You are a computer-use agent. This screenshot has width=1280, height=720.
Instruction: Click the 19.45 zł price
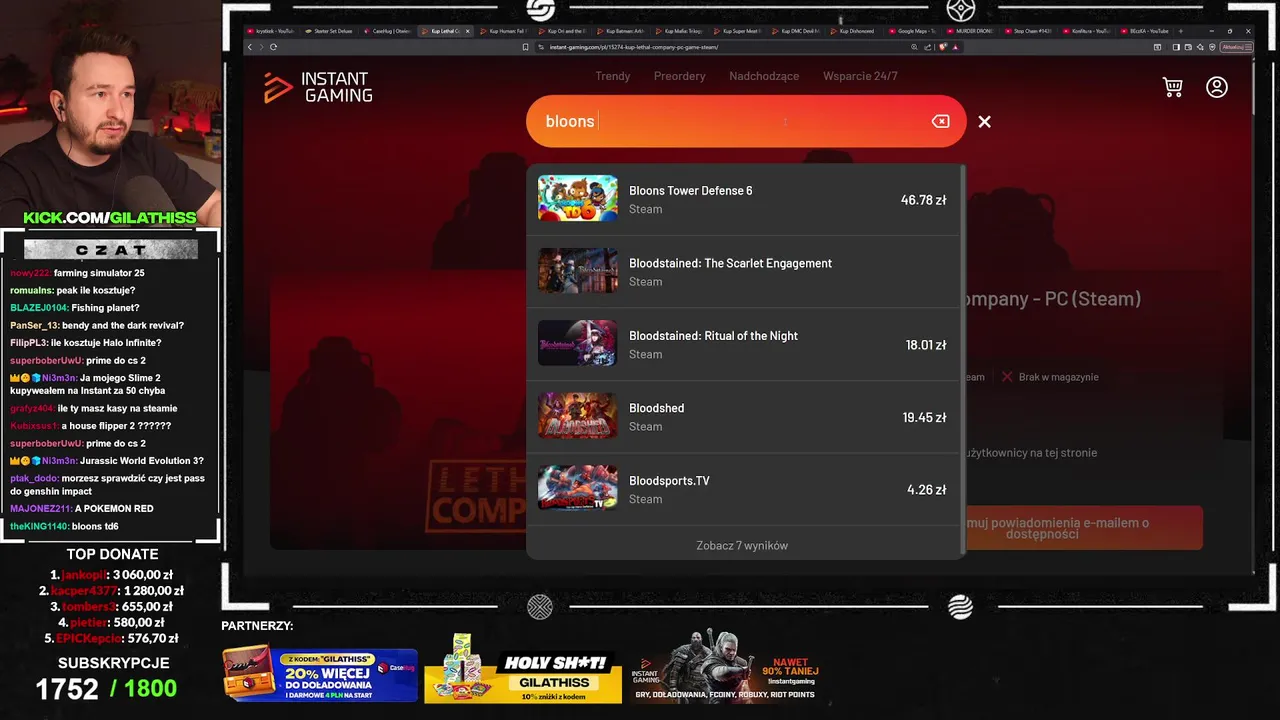coord(924,417)
